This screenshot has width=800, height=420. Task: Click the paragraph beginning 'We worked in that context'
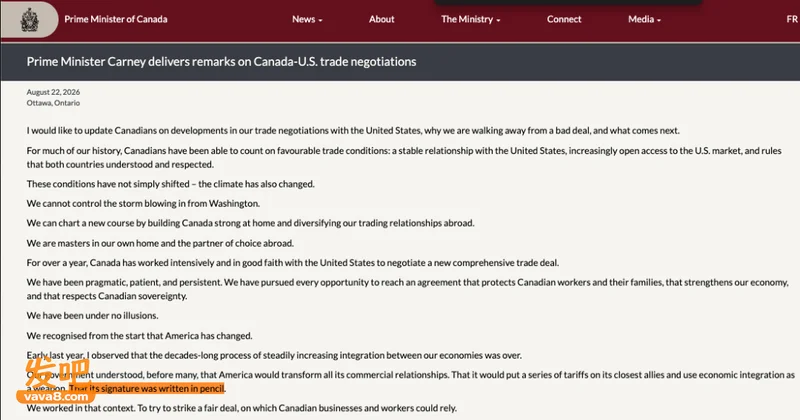(242, 408)
